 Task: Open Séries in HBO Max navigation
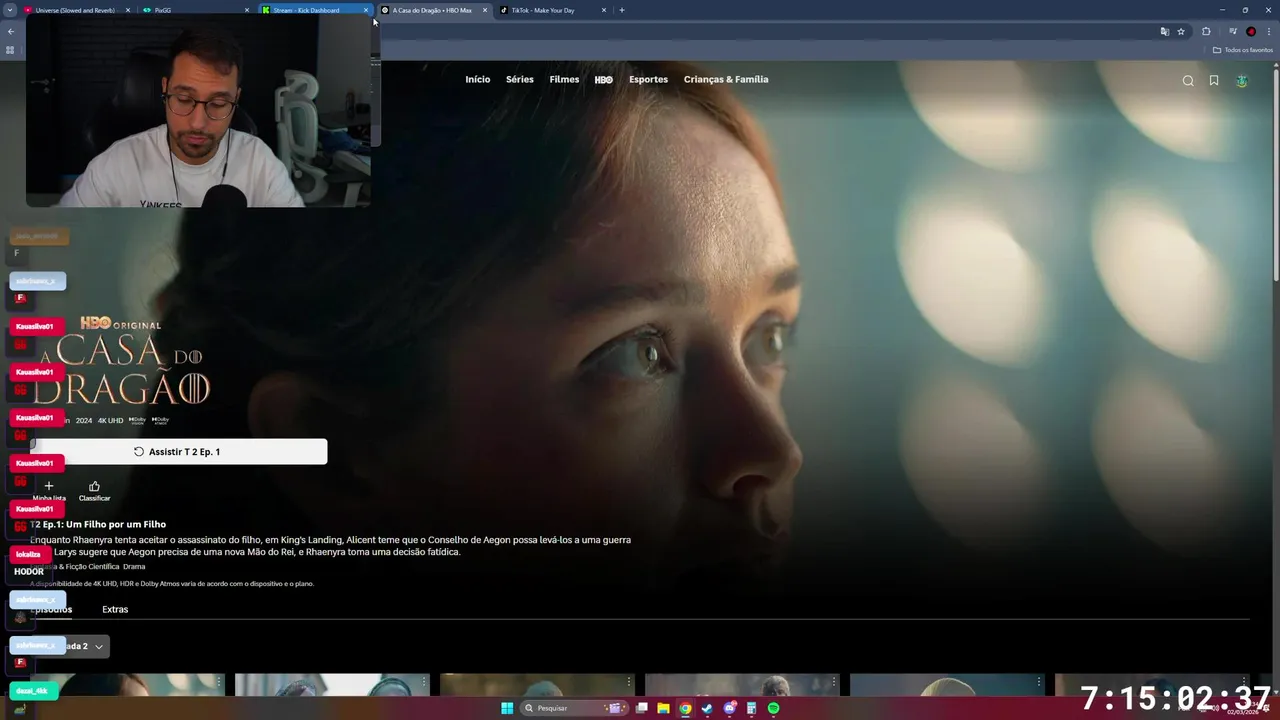coord(520,79)
